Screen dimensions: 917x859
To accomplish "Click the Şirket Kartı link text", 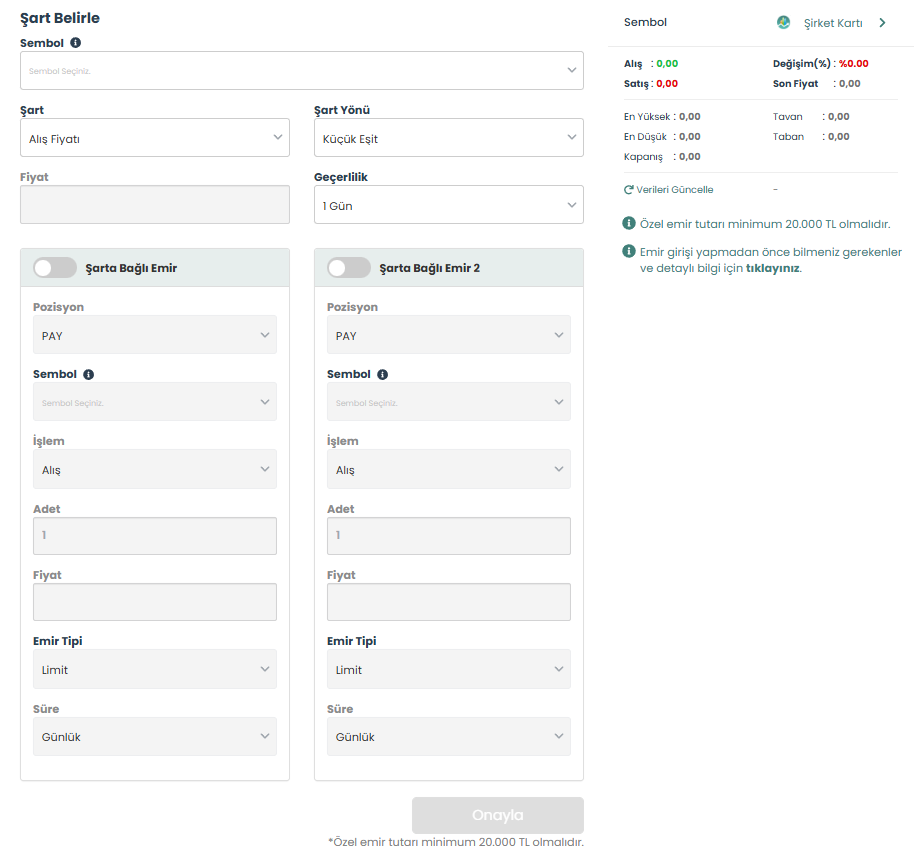I will point(833,23).
